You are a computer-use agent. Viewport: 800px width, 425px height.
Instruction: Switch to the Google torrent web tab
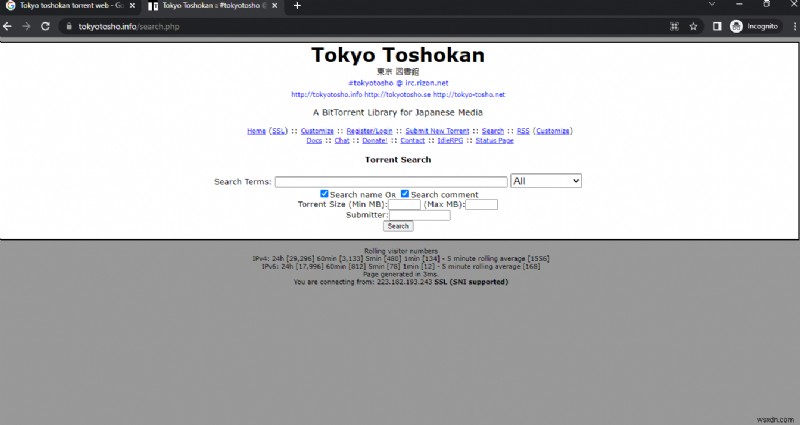[70, 6]
